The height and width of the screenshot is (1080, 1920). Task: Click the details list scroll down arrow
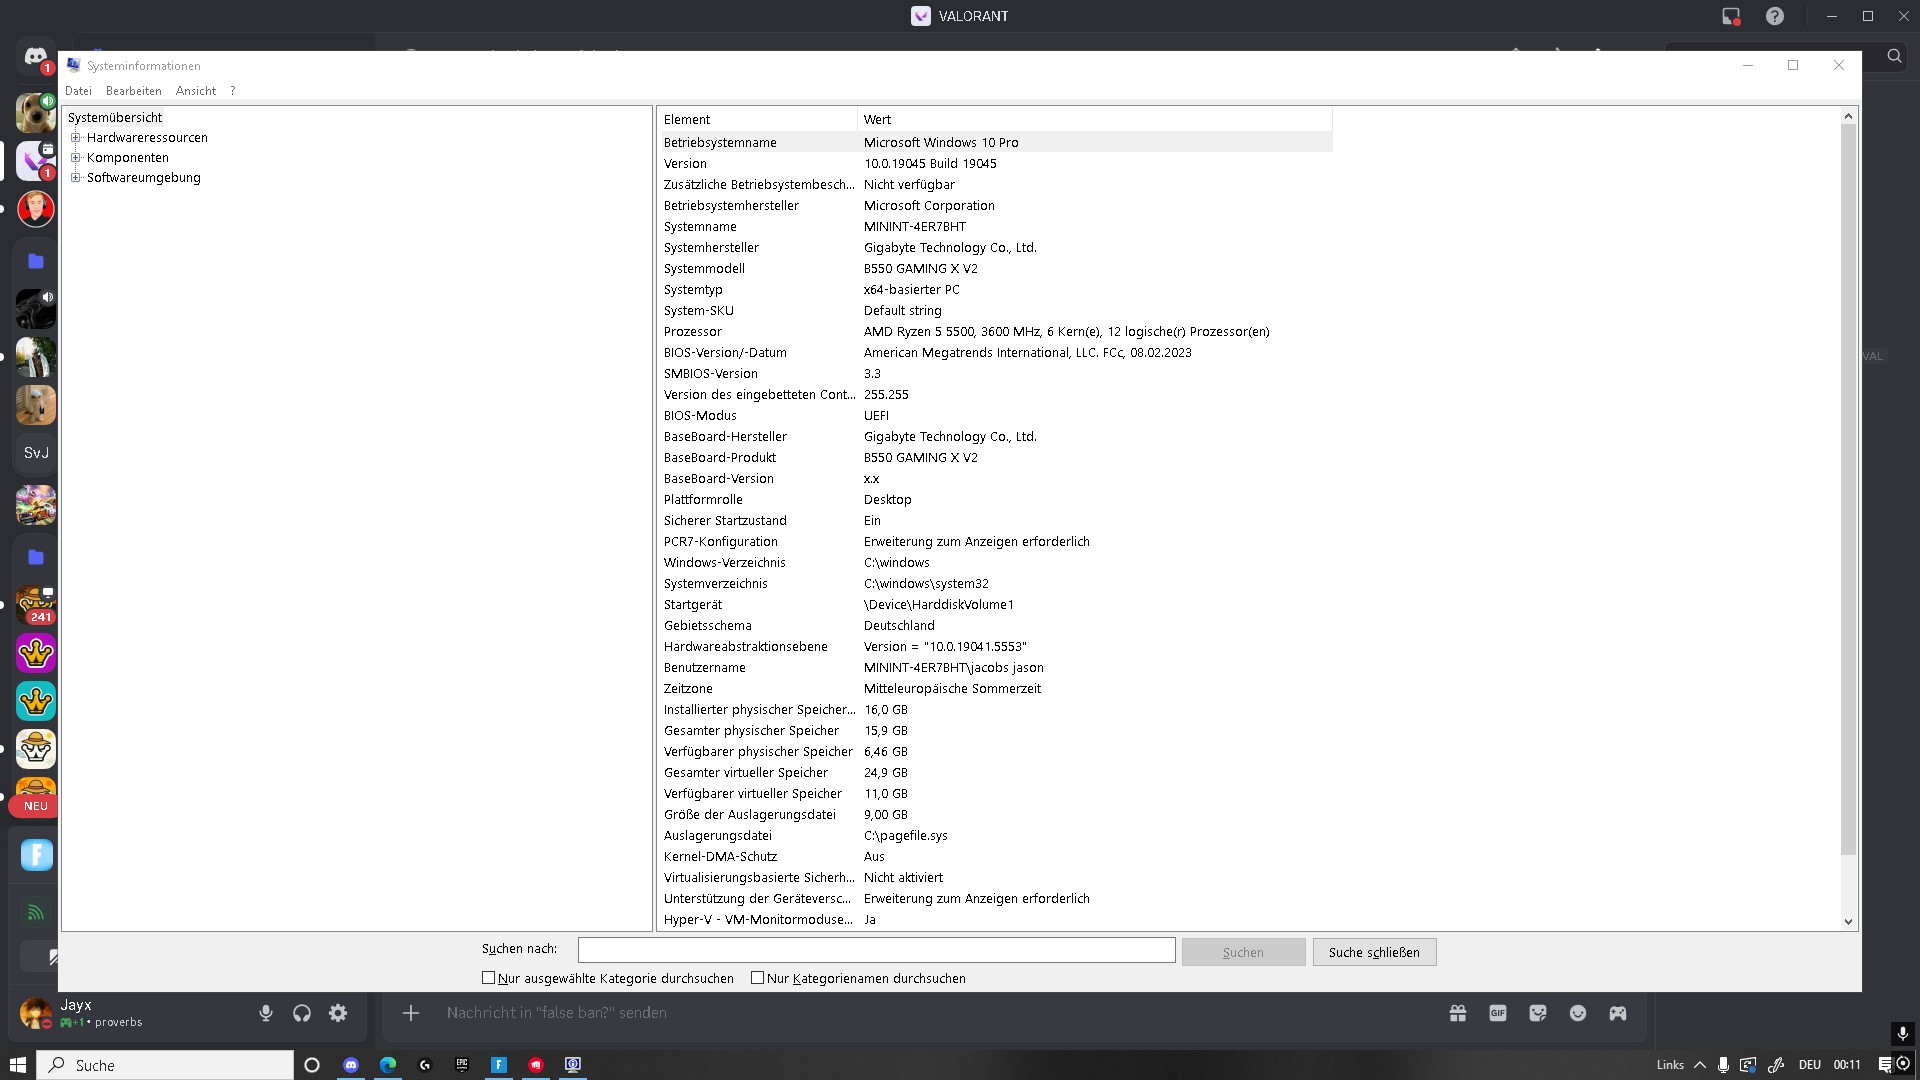[1848, 921]
